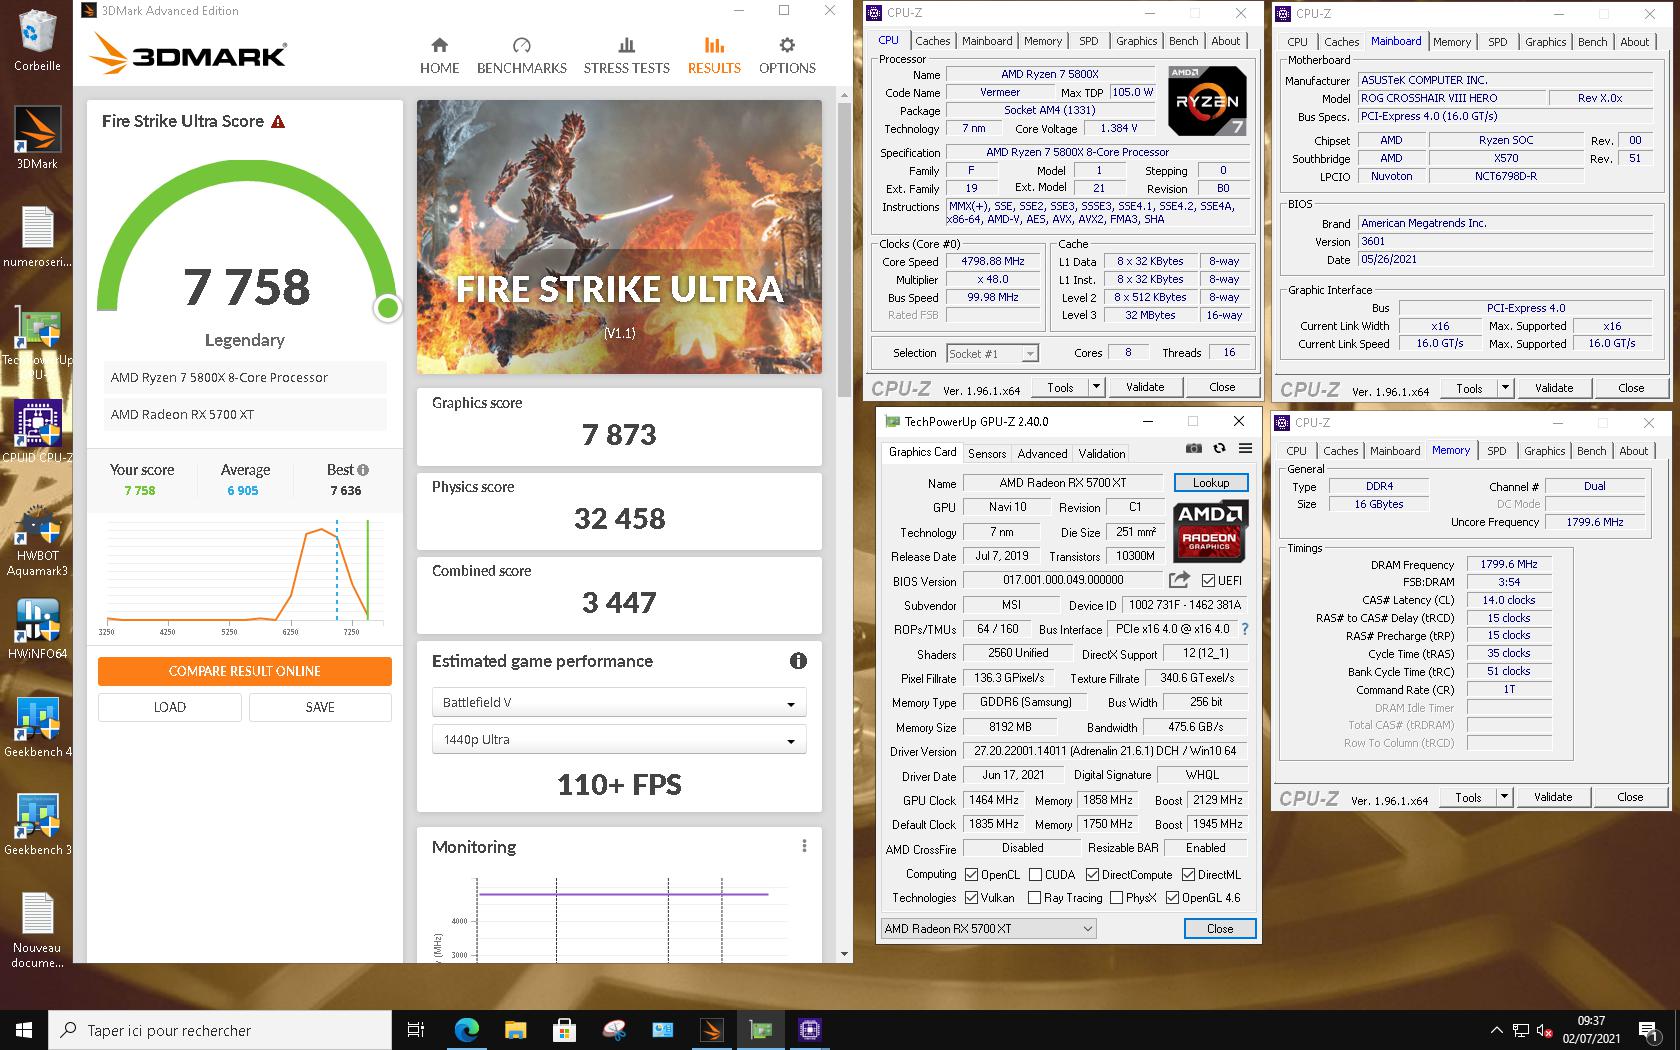Open the notification center icon
Image resolution: width=1680 pixels, height=1050 pixels.
tap(1648, 1029)
